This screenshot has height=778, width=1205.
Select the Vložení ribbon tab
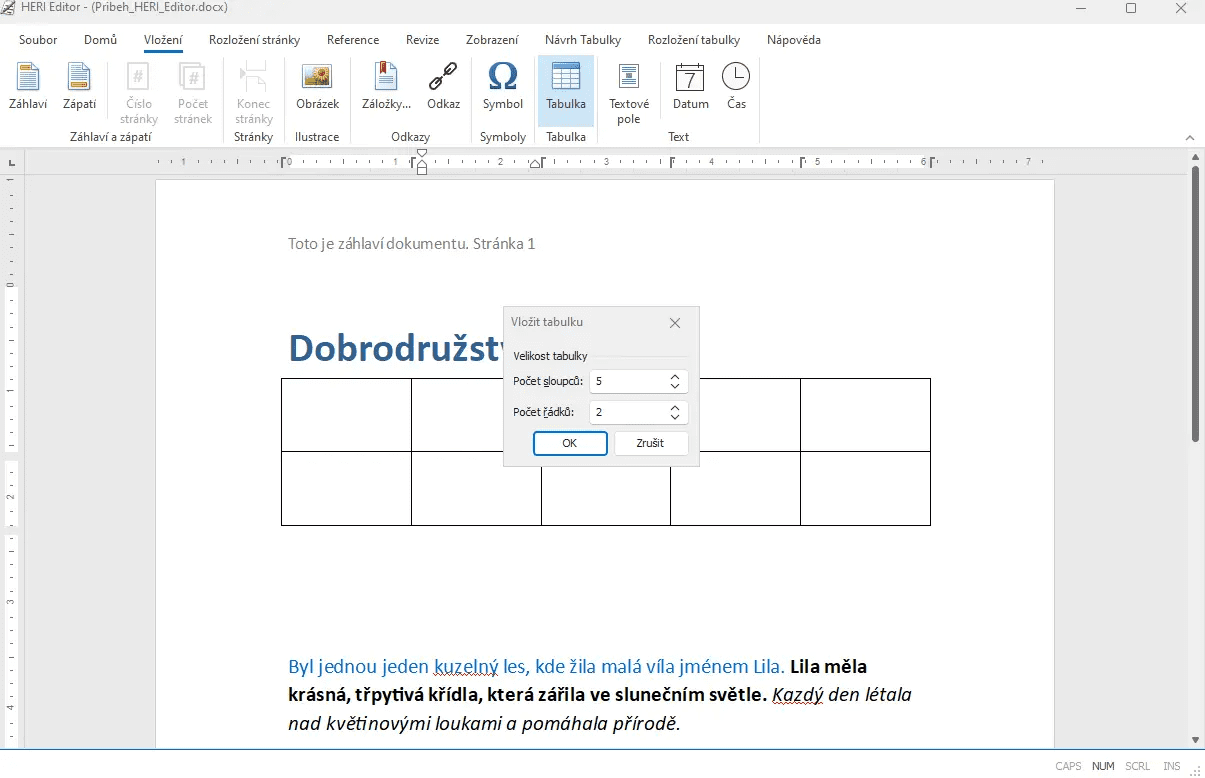click(163, 40)
